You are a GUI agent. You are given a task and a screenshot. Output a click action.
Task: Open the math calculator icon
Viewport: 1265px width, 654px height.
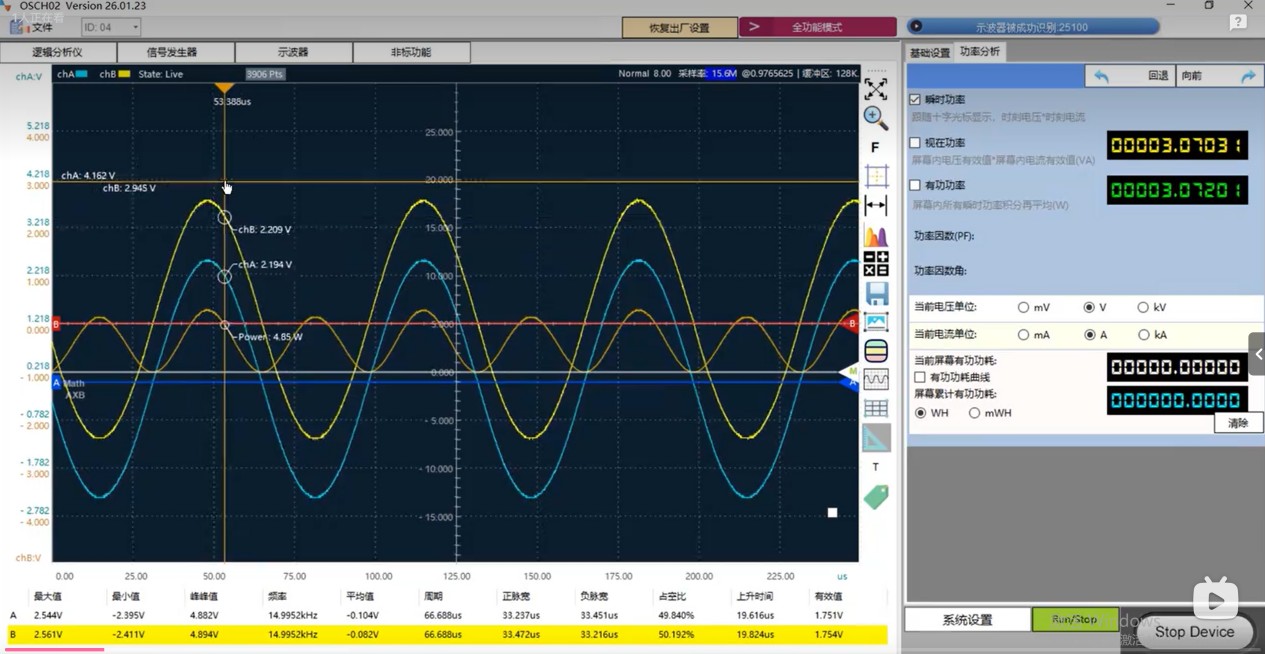(875, 264)
